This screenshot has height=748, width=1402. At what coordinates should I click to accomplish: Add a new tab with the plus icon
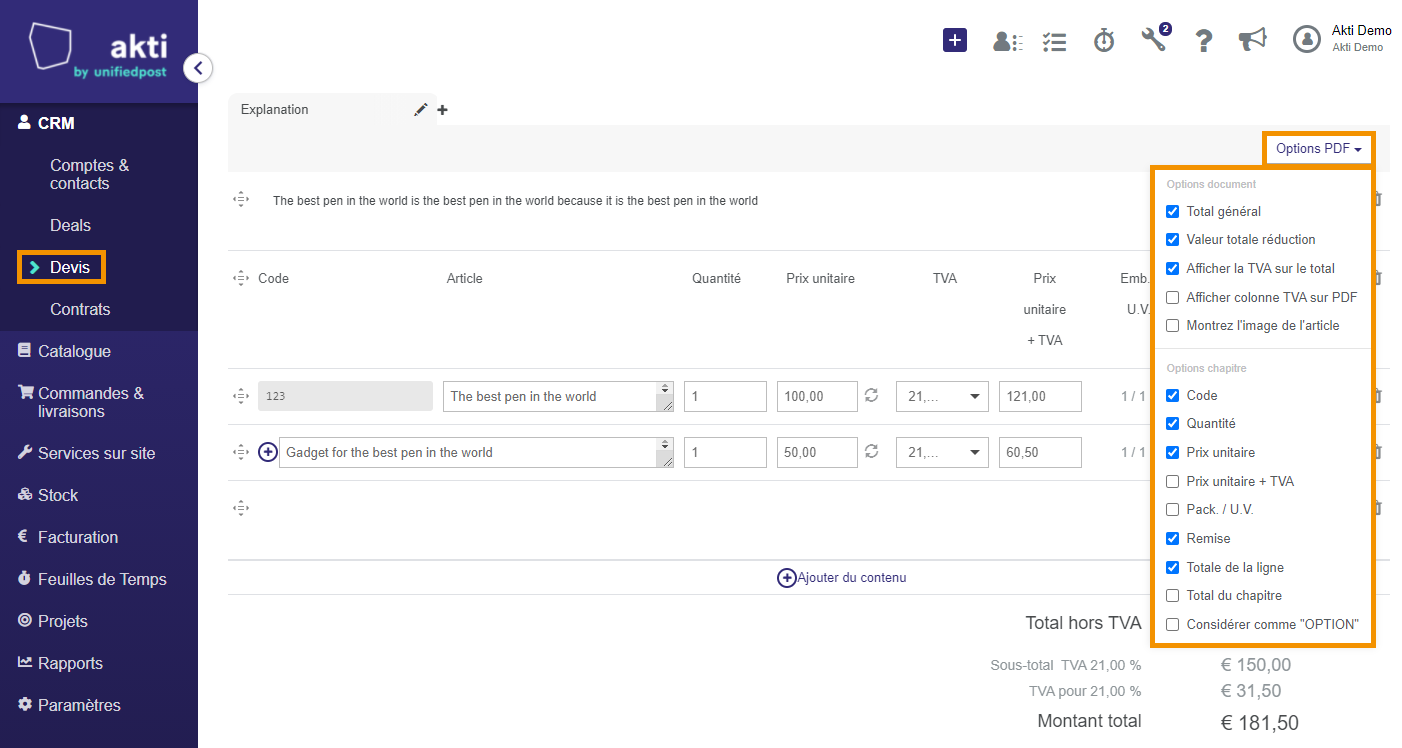(442, 110)
